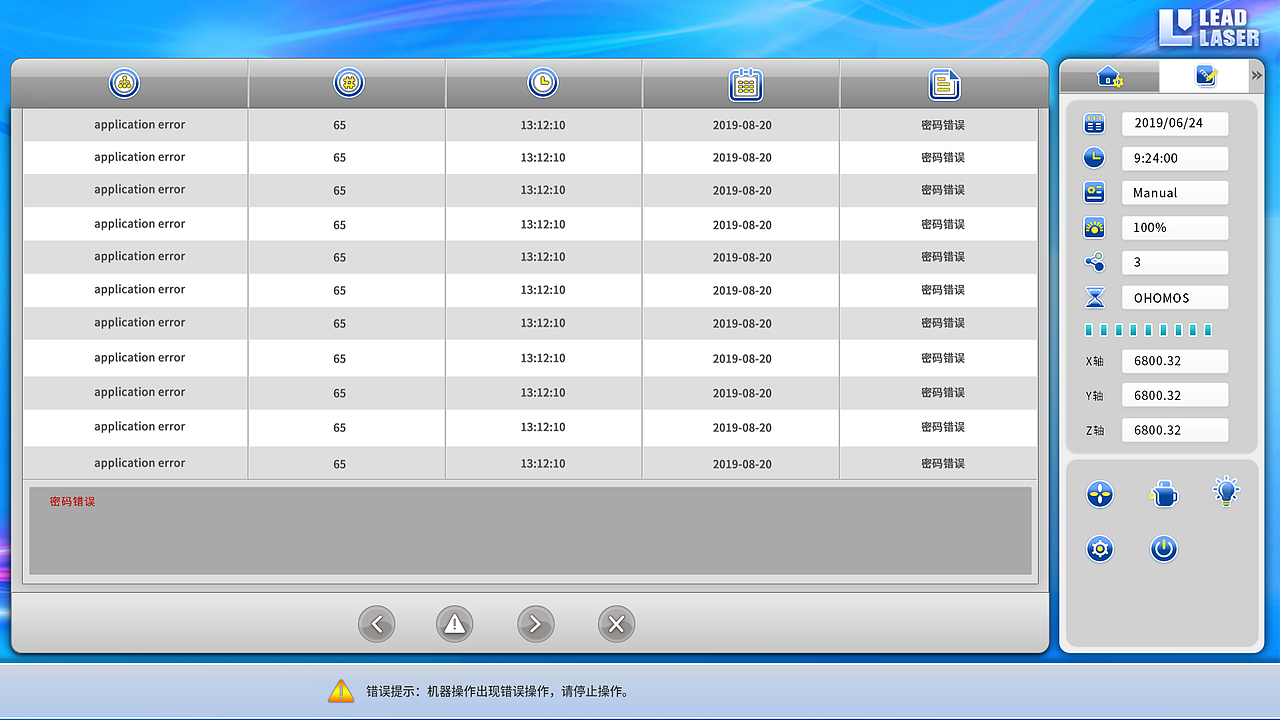The width and height of the screenshot is (1280, 720).
Task: Click the calendar date column header icon
Action: 746,84
